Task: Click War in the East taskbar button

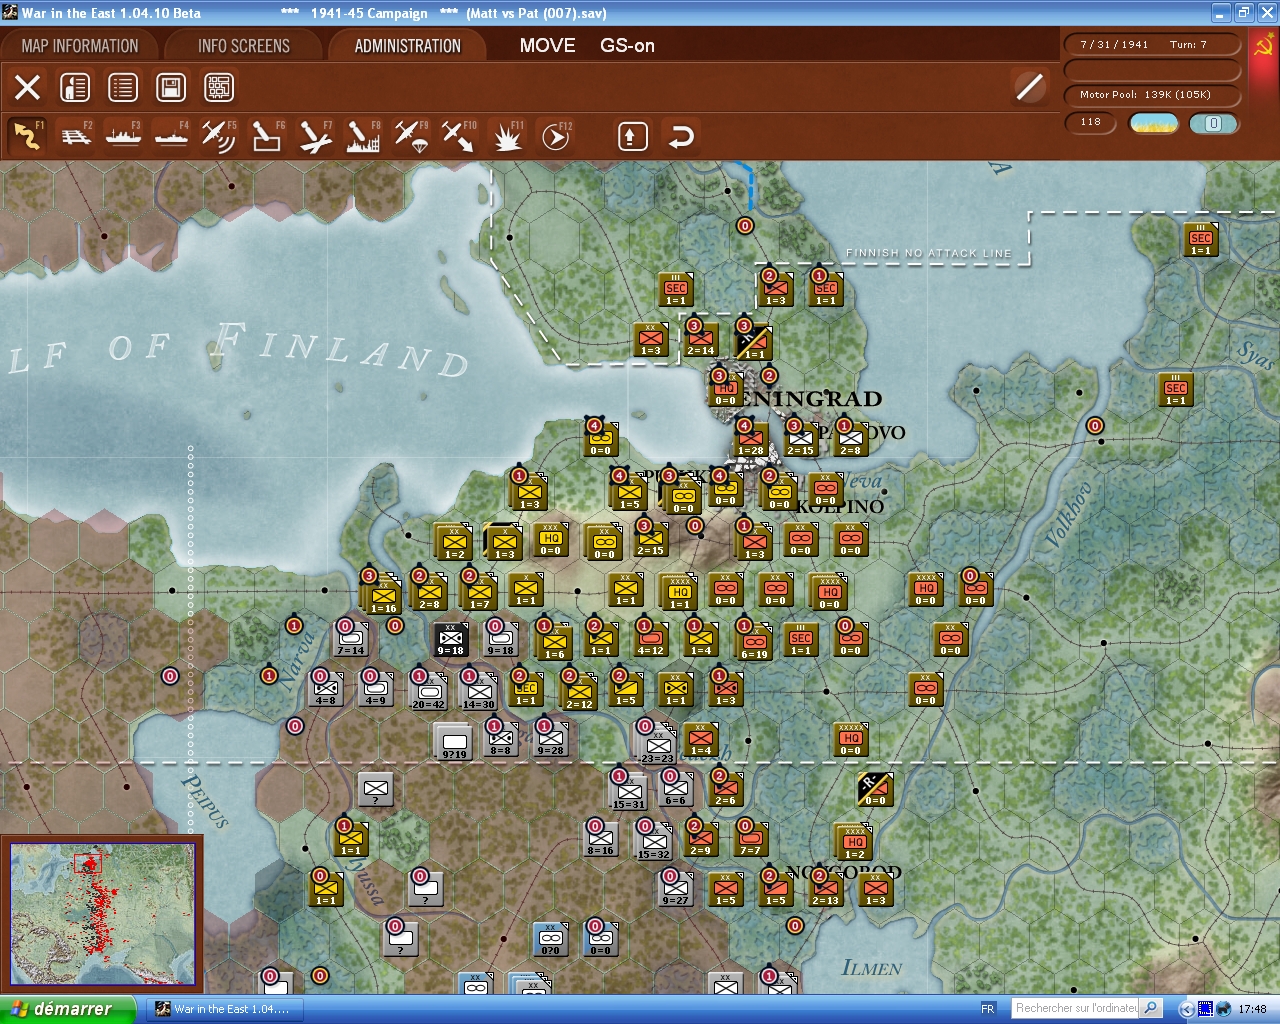Action: pyautogui.click(x=225, y=1009)
